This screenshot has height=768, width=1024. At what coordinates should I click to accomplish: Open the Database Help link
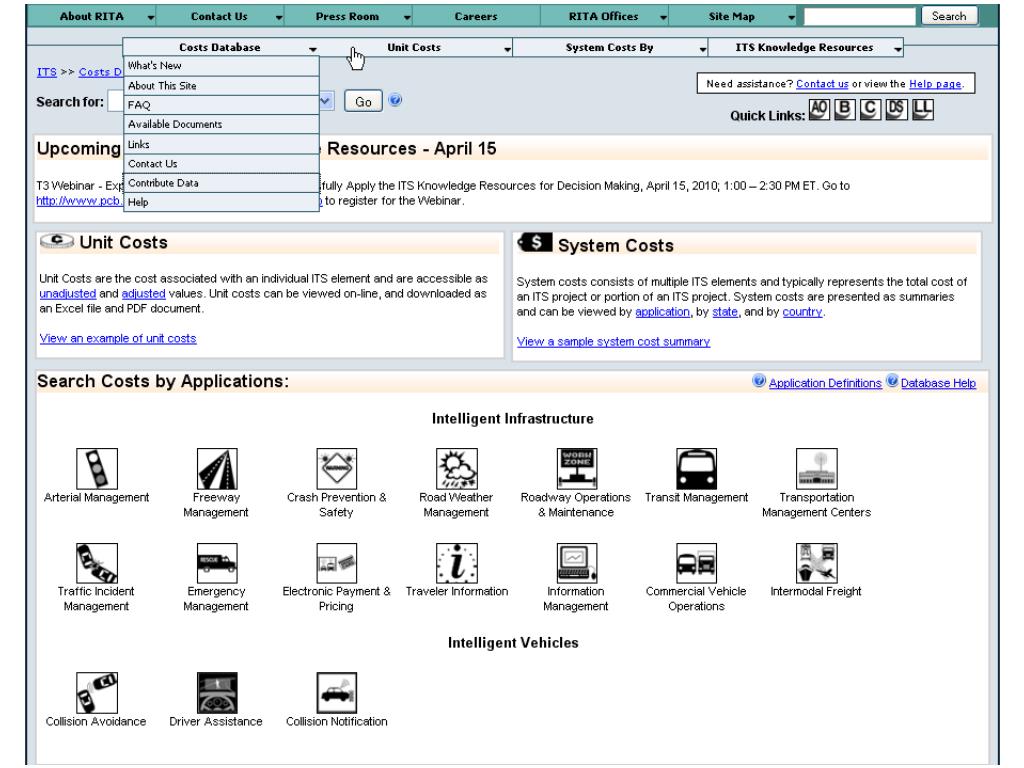click(x=938, y=383)
